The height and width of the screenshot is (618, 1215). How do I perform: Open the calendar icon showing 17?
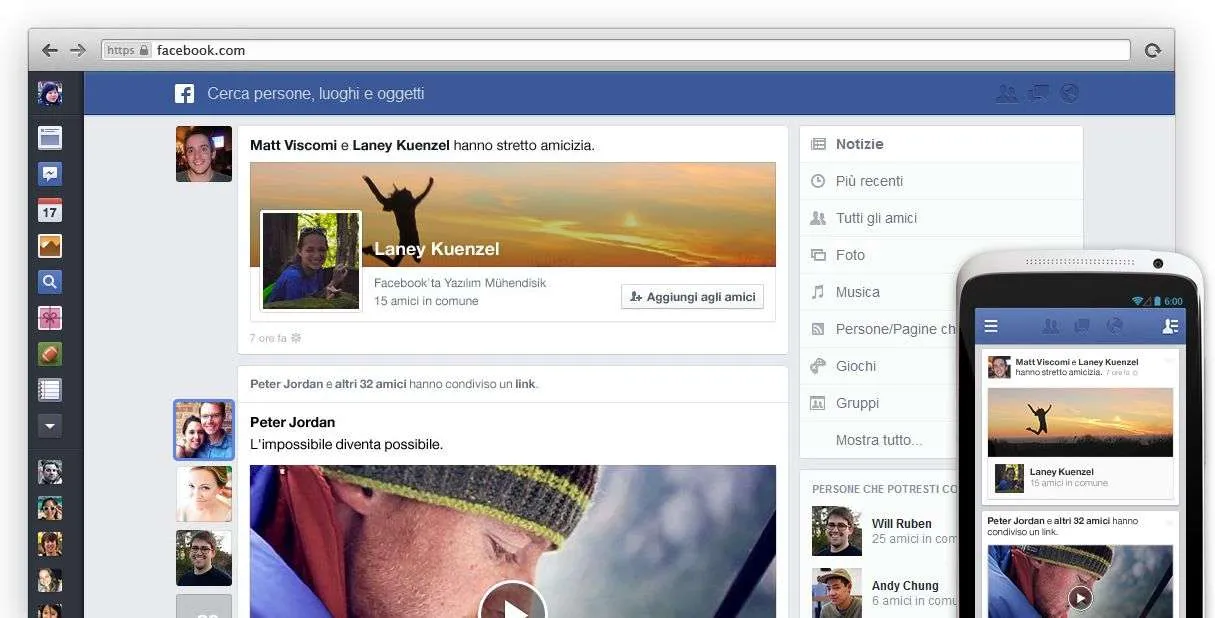pos(50,209)
